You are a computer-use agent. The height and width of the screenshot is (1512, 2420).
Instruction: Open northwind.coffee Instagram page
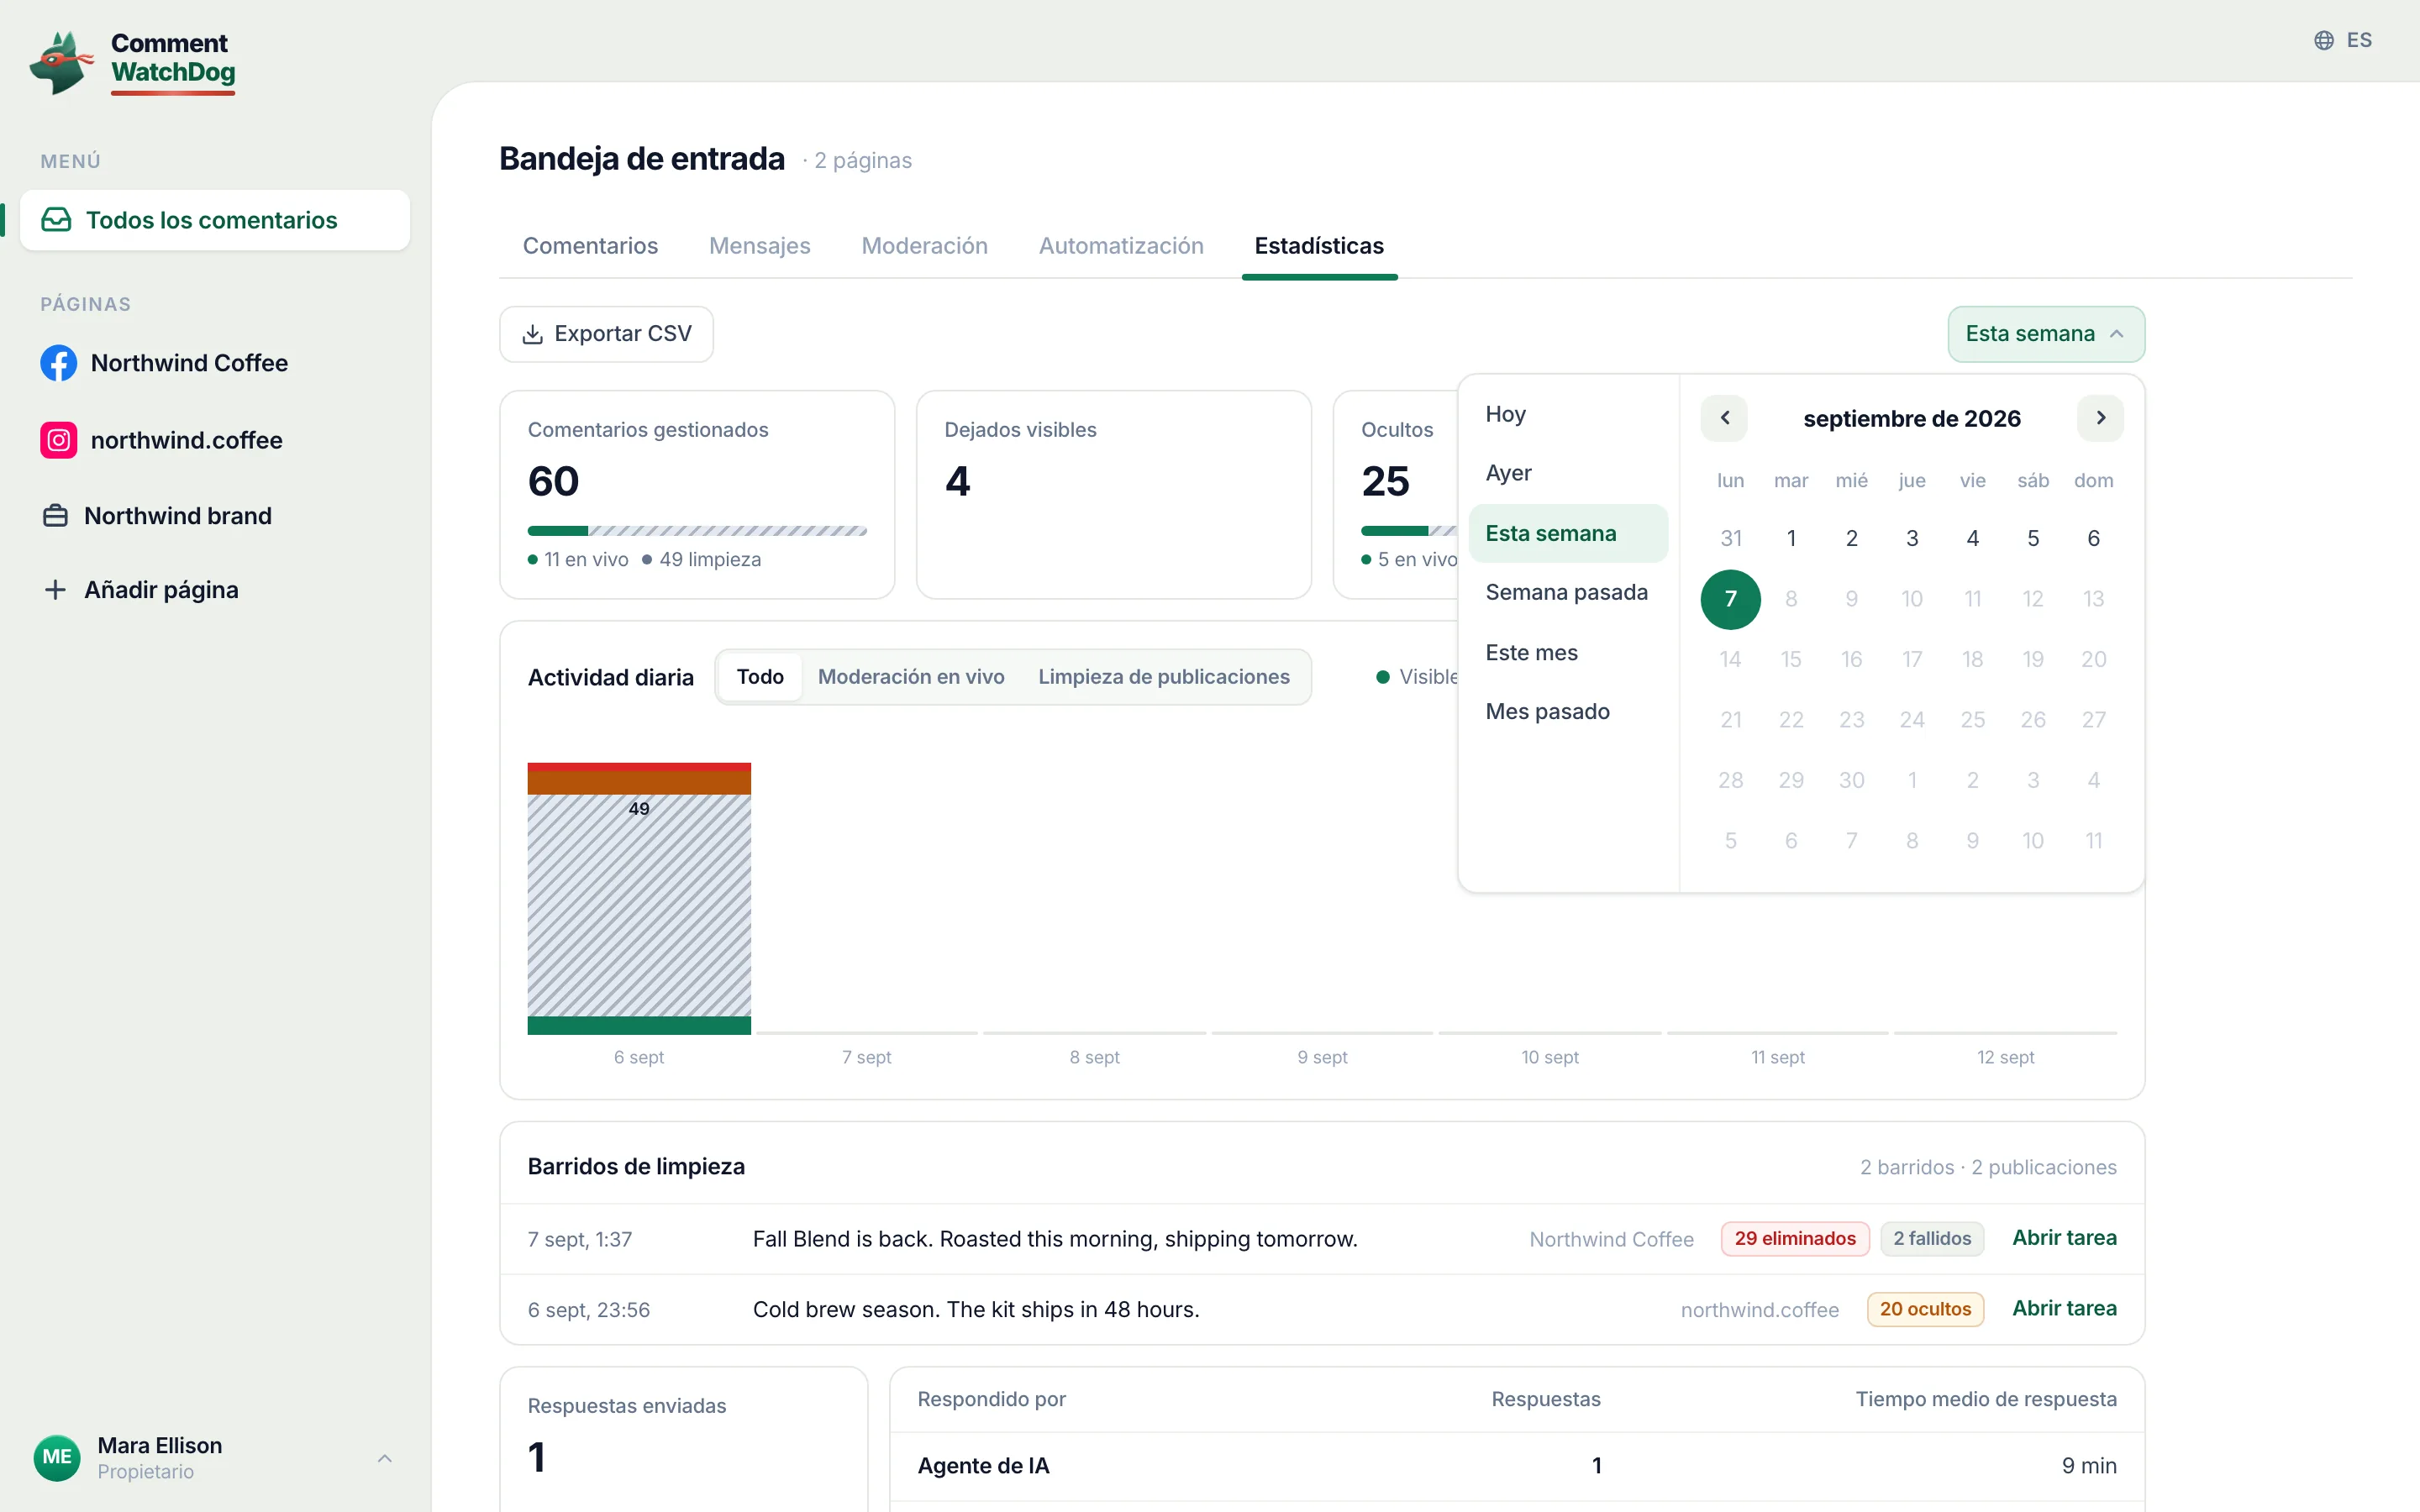tap(215, 440)
